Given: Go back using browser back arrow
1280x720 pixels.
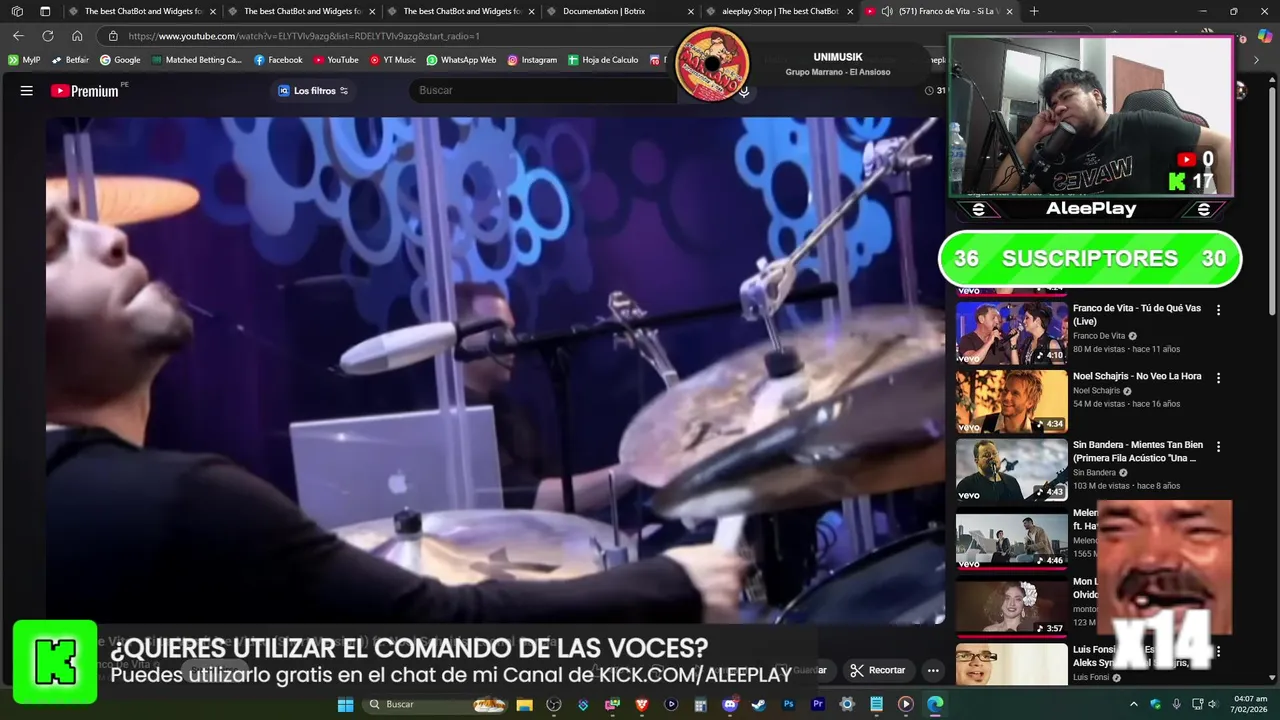Looking at the screenshot, I should (18, 36).
